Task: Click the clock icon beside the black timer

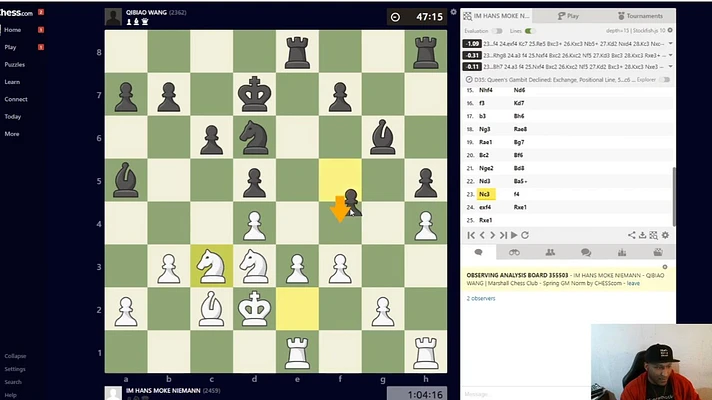Action: [396, 17]
